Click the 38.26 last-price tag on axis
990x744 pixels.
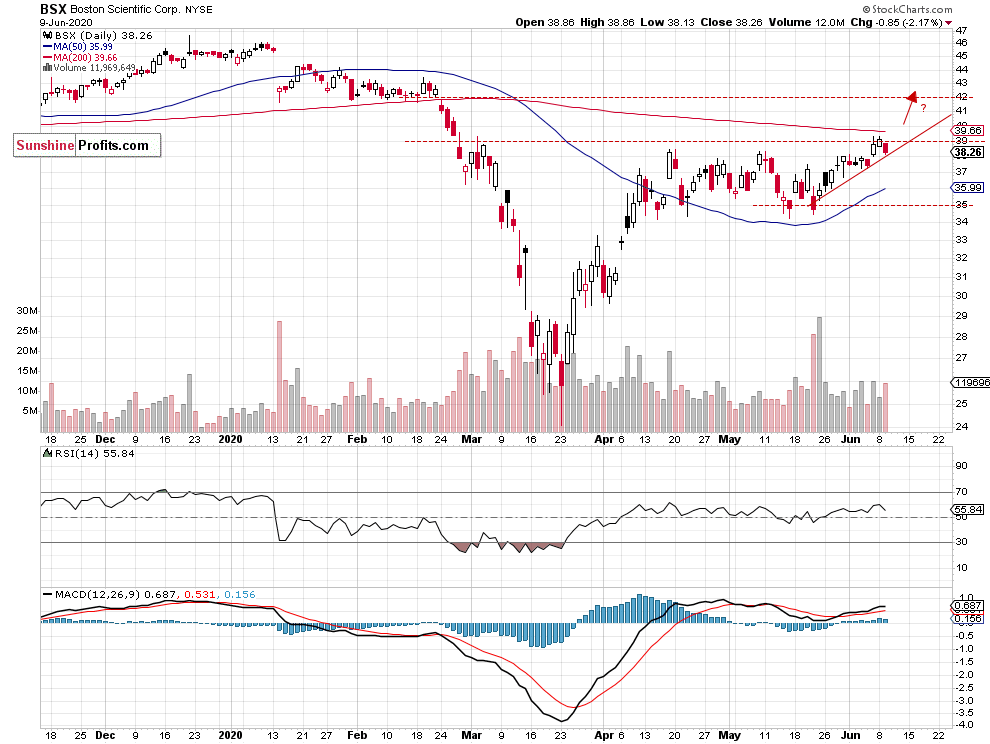[967, 152]
